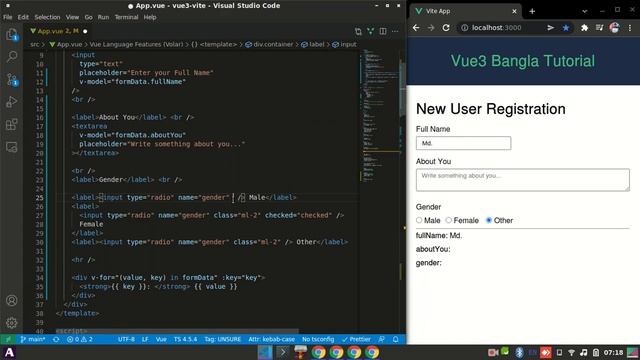The height and width of the screenshot is (360, 640).
Task: Click the Synchronize Changes icon in status bar
Action: click(x=56, y=339)
